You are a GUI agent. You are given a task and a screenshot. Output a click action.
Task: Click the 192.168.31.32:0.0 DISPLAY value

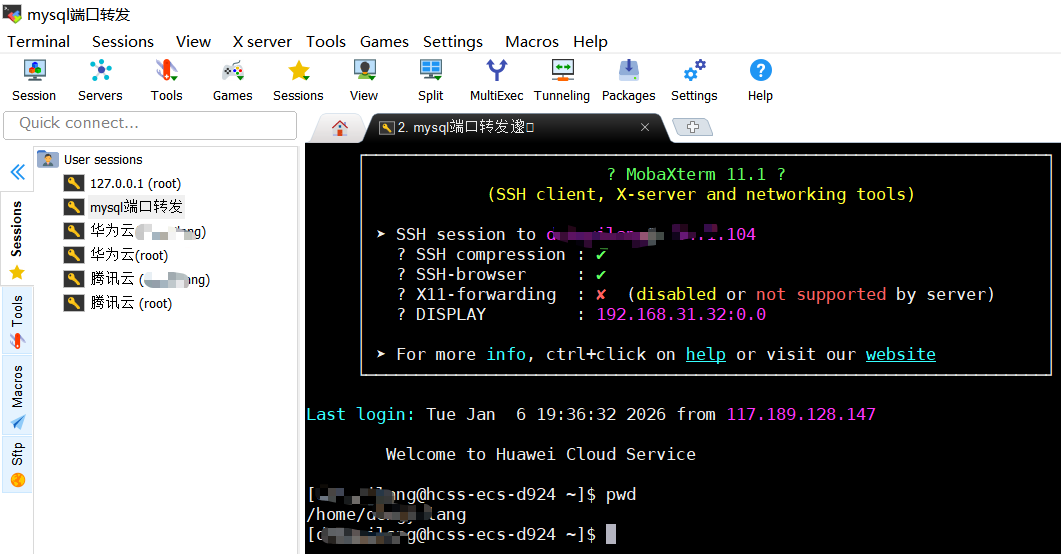click(x=681, y=315)
